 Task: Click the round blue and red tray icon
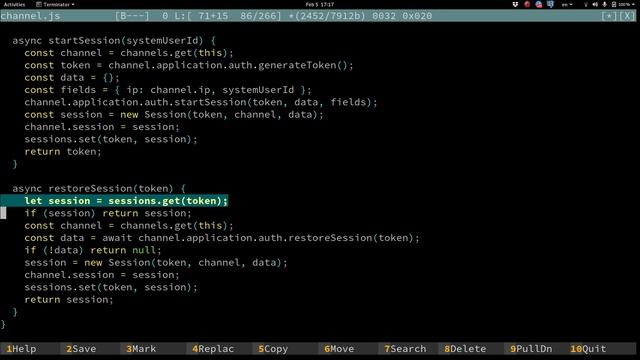tap(539, 4)
